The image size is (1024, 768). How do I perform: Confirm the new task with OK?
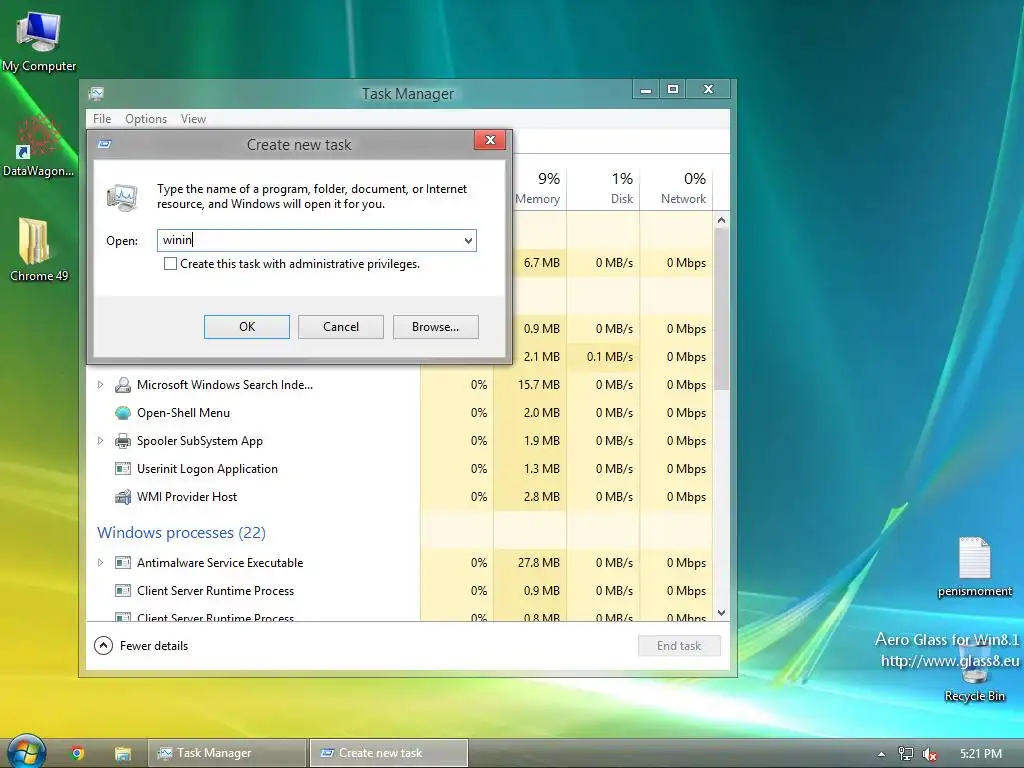[247, 327]
